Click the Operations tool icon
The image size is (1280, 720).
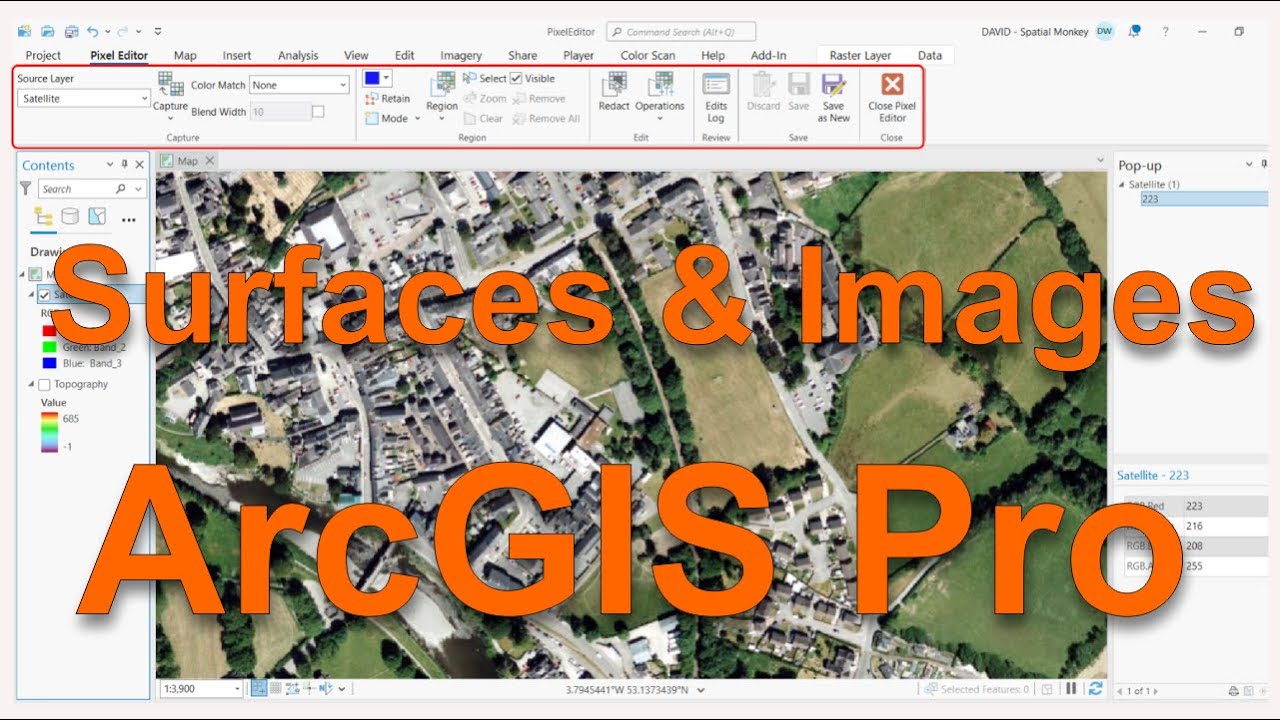tap(660, 85)
